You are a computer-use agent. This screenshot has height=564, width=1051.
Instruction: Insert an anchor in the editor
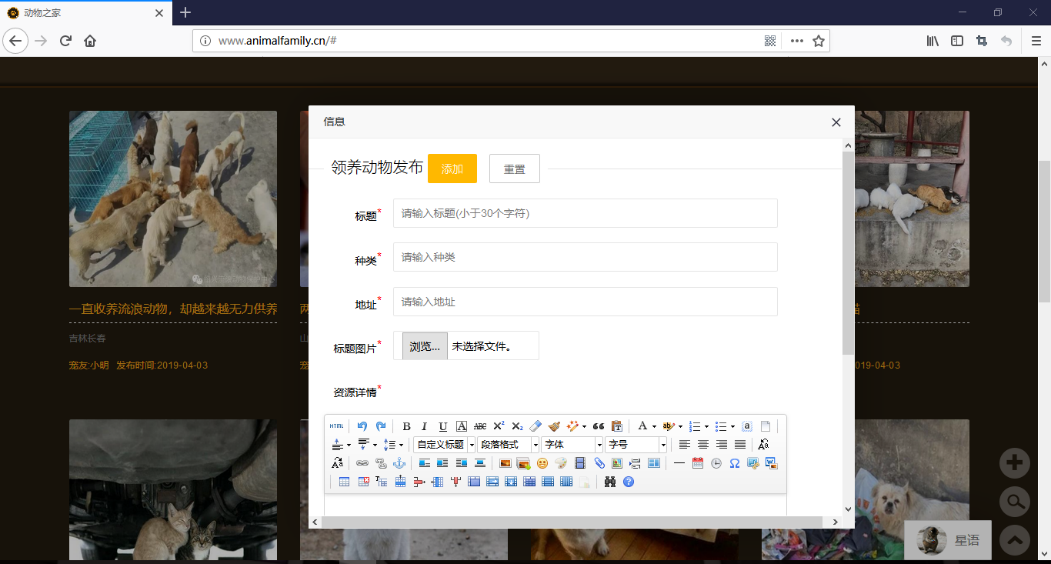pos(399,463)
